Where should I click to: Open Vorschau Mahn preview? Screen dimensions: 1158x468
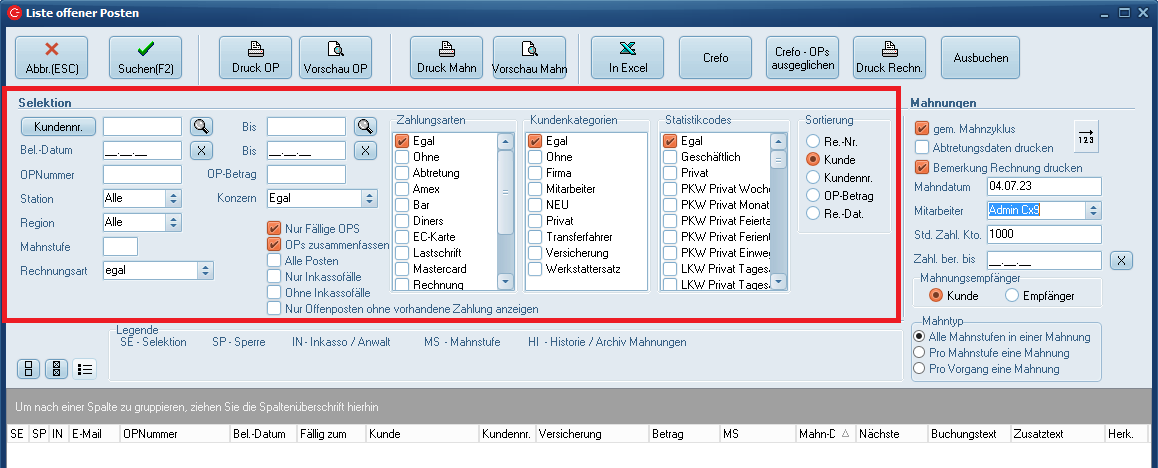[529, 57]
